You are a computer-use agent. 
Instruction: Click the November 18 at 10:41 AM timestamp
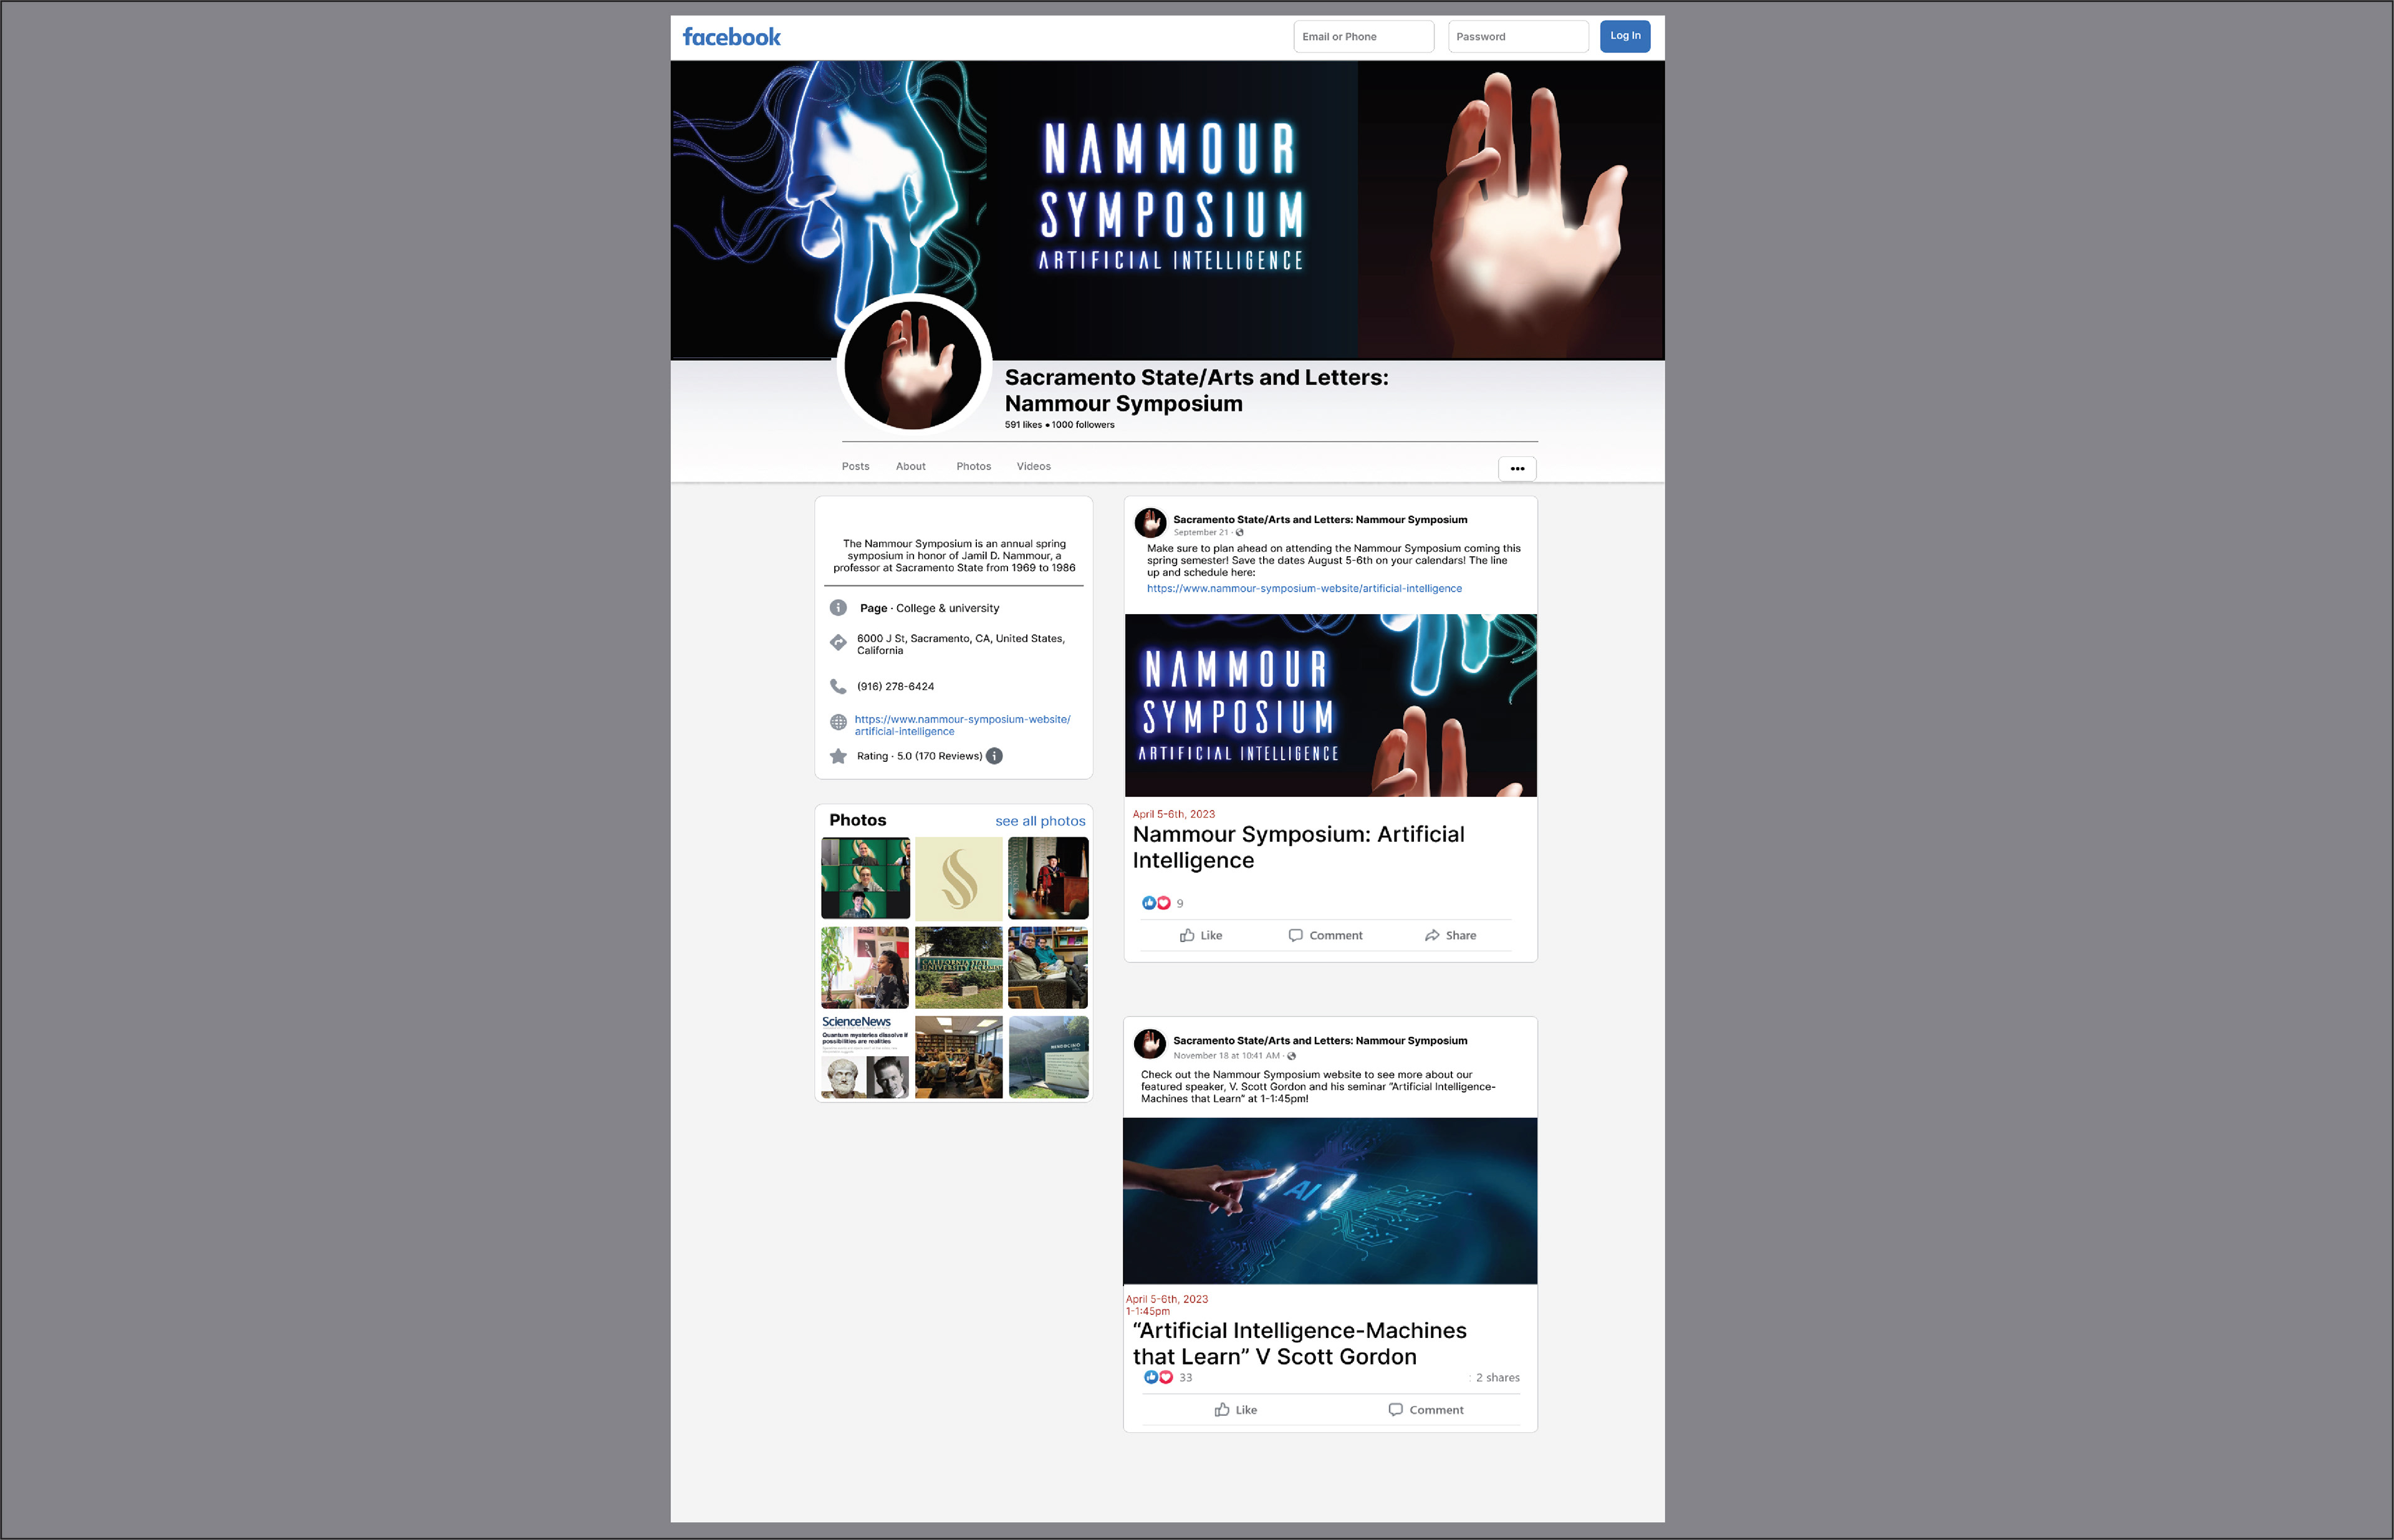pos(1226,1055)
